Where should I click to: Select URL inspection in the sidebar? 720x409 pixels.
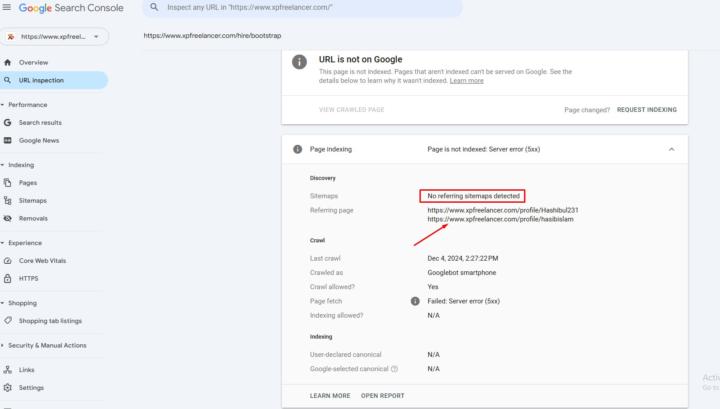[x=54, y=80]
